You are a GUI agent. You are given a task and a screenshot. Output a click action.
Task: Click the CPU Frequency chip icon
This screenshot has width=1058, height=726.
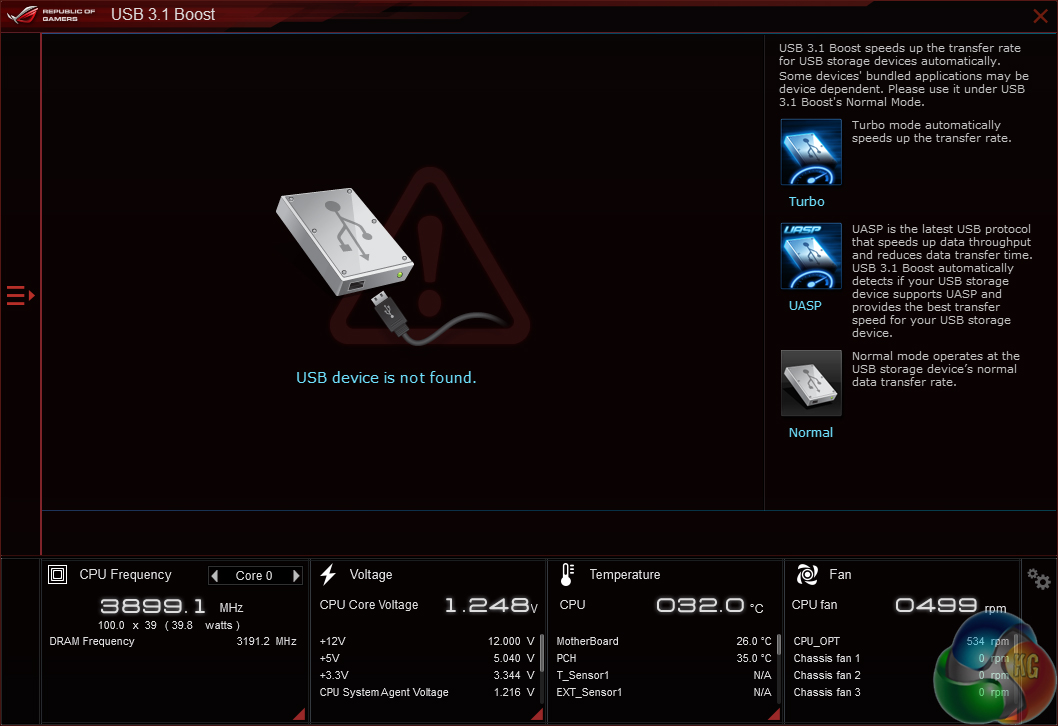point(57,574)
